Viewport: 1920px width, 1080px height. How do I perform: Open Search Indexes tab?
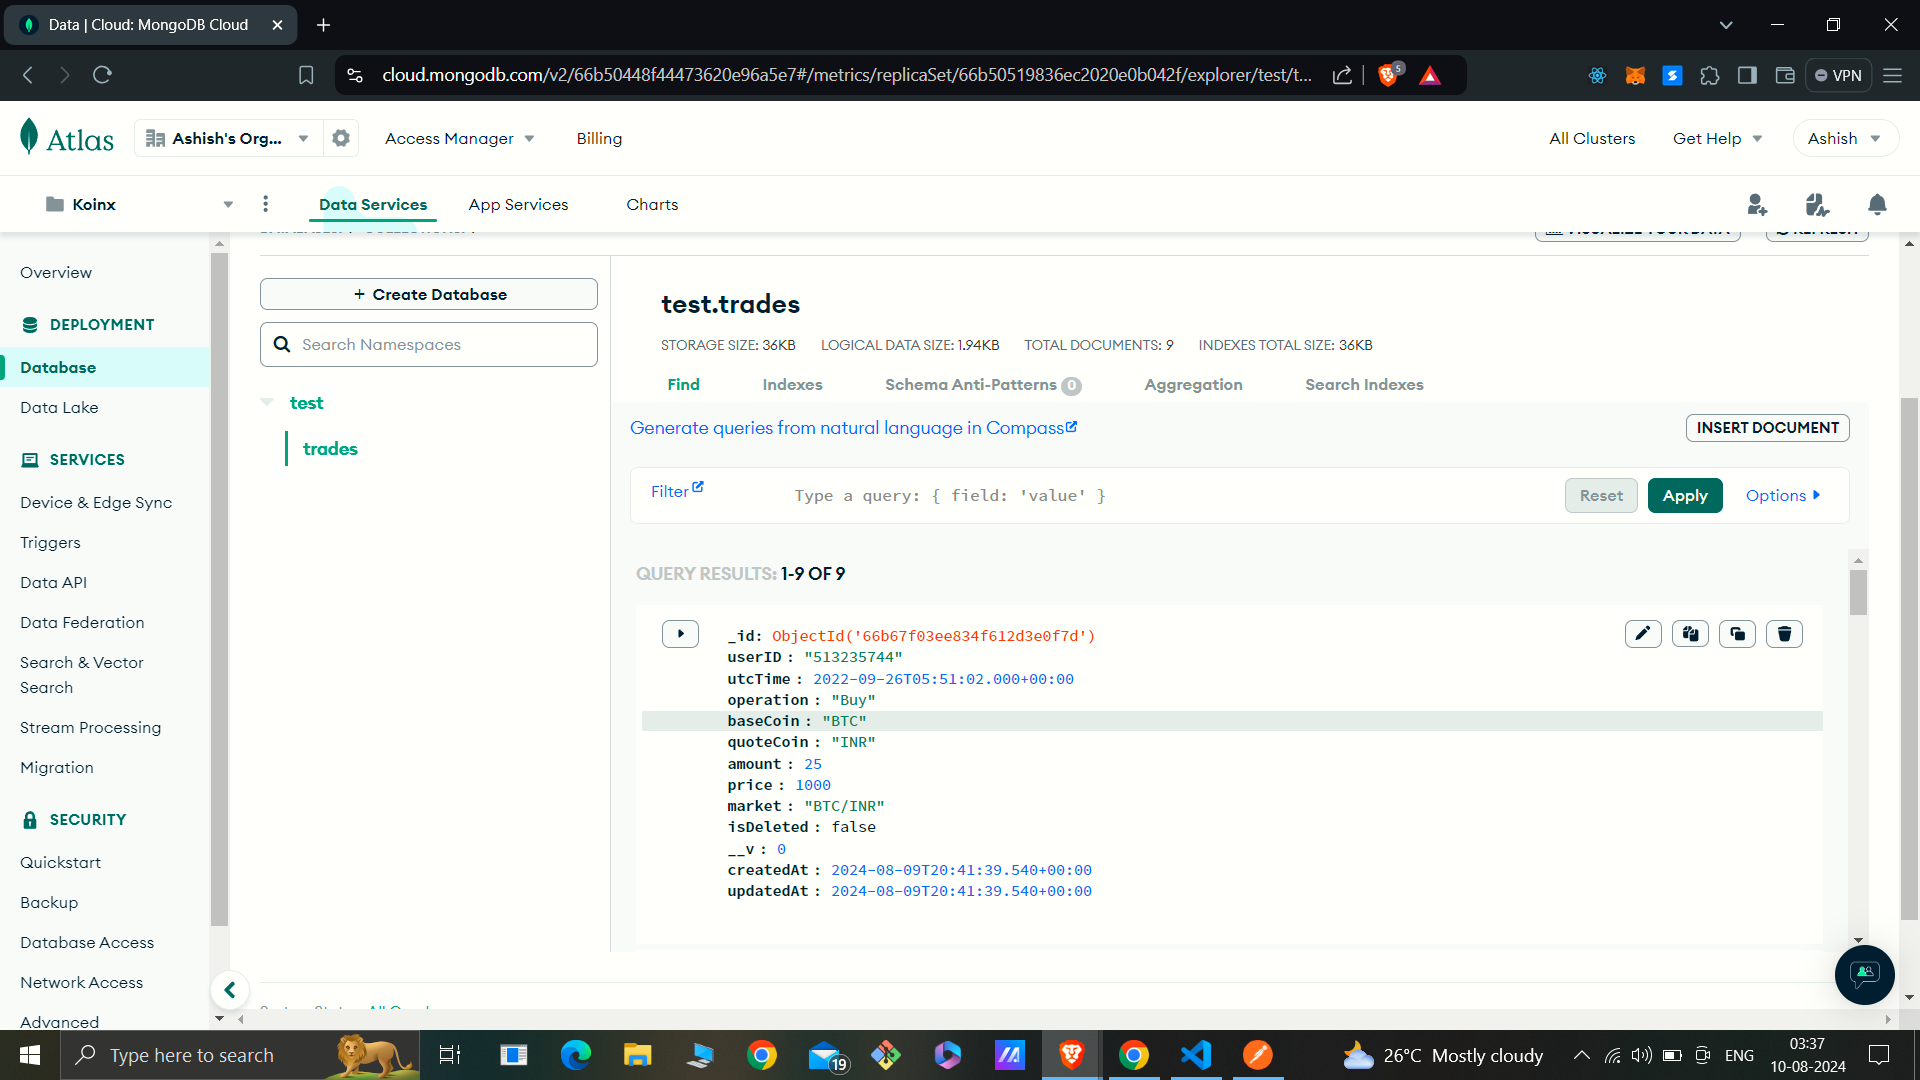(x=1364, y=384)
